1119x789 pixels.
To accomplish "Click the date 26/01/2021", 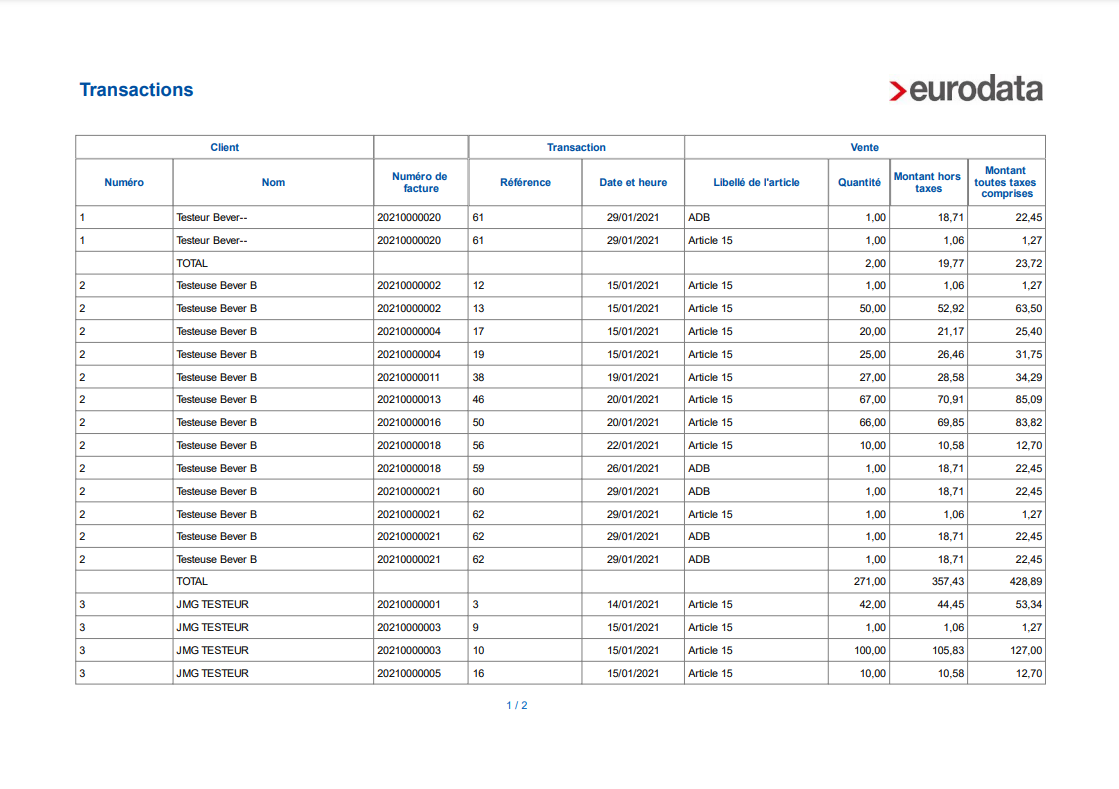I will point(633,469).
